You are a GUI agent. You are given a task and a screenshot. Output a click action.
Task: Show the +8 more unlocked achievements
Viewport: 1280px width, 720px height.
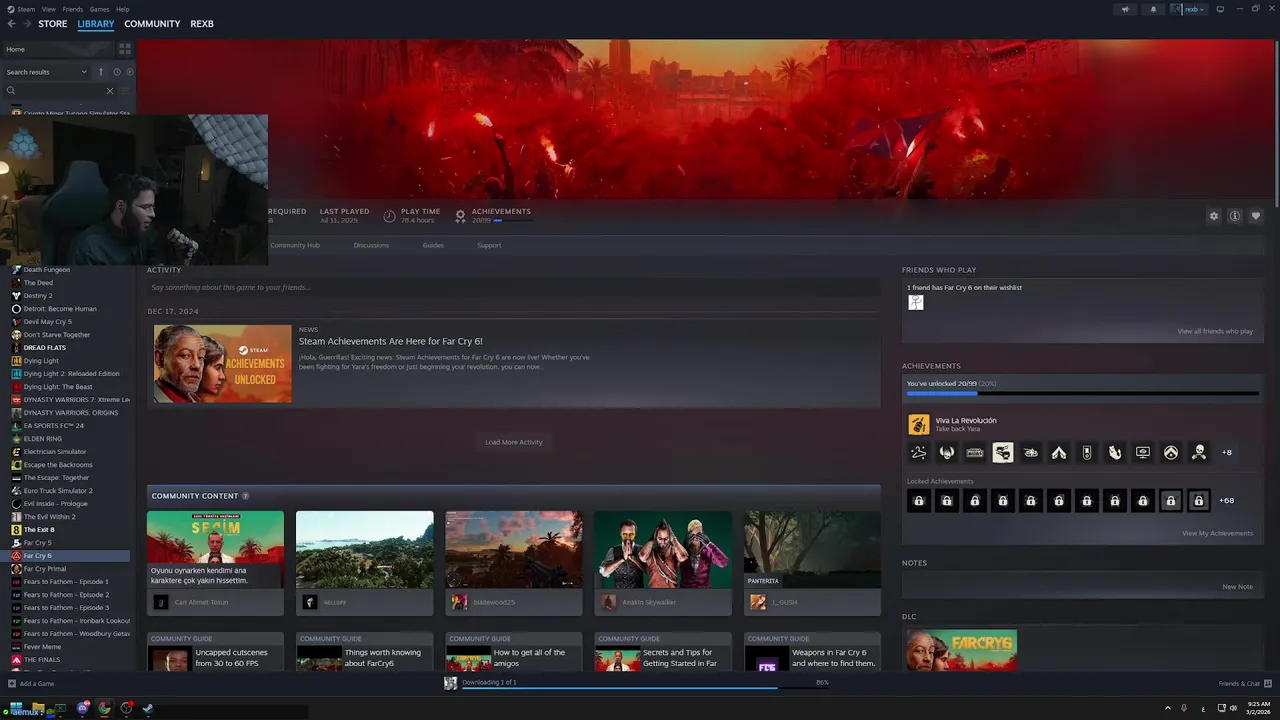[x=1227, y=453]
